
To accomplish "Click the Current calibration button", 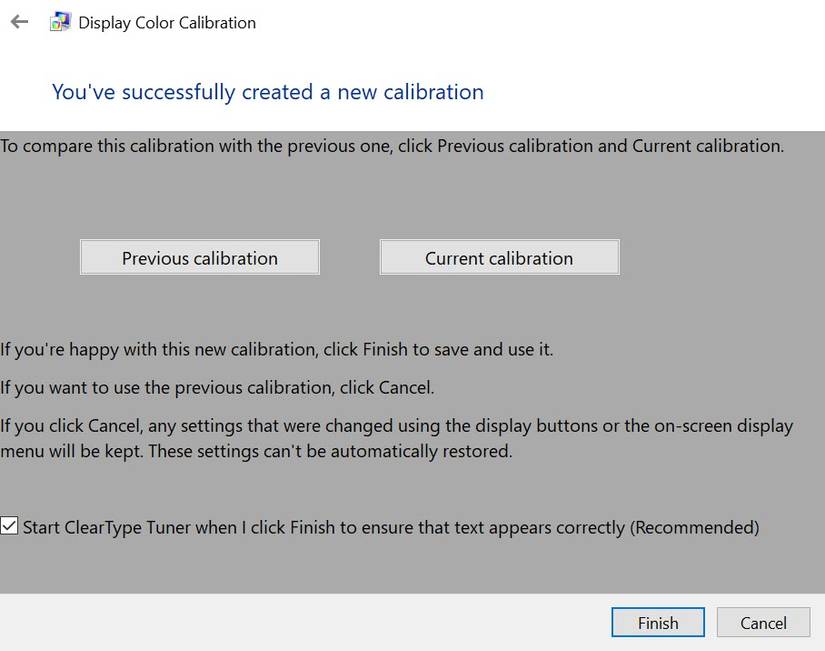I will click(x=499, y=257).
